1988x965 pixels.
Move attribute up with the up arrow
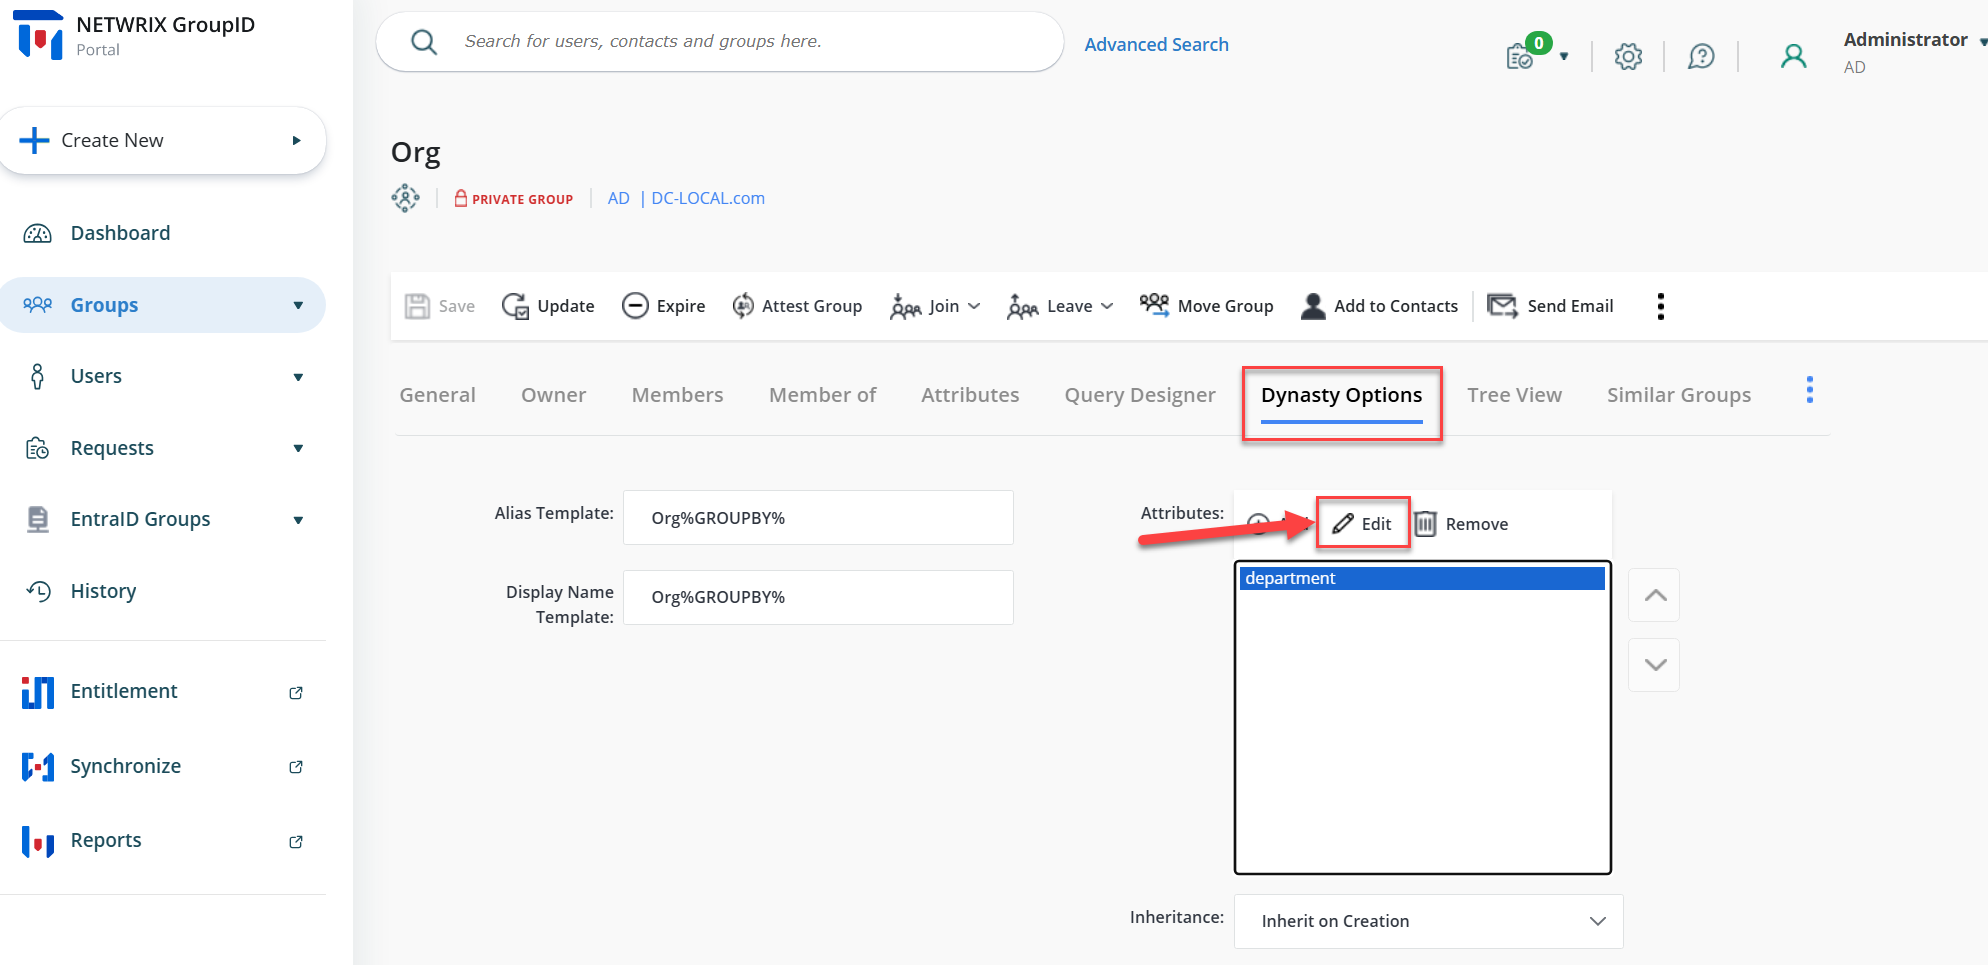click(x=1654, y=595)
